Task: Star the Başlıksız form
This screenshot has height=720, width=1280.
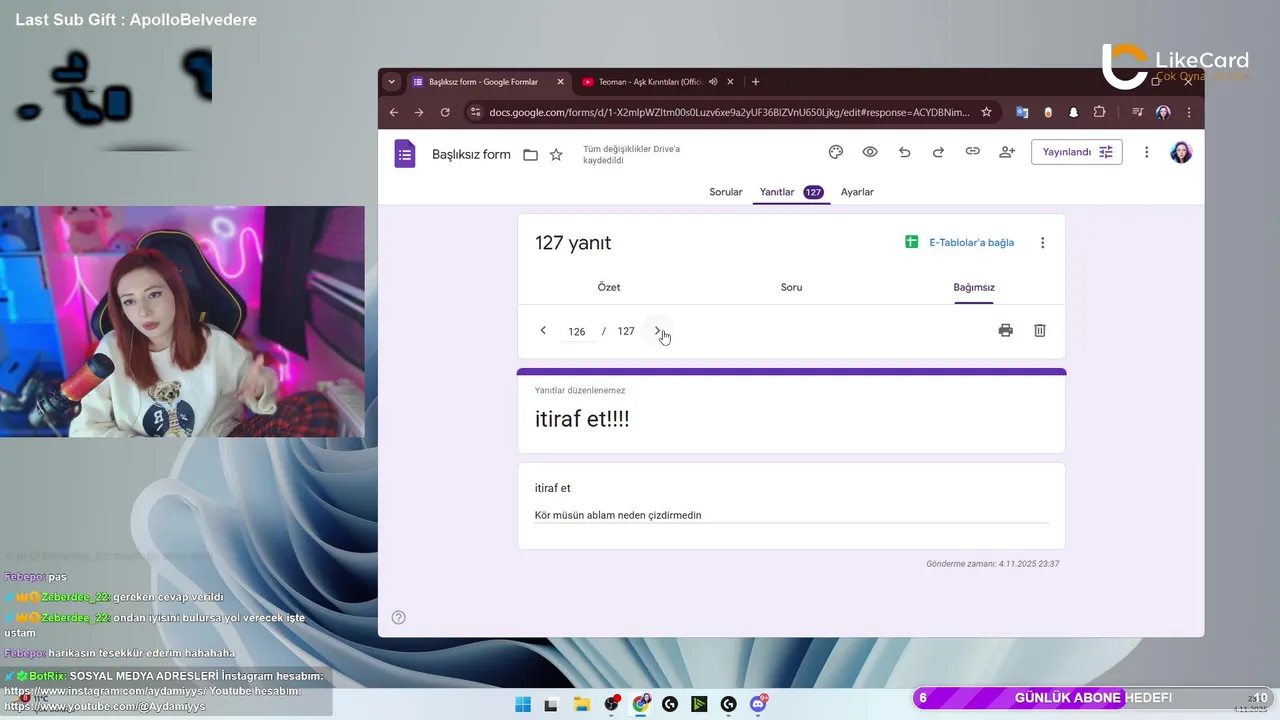Action: [556, 154]
